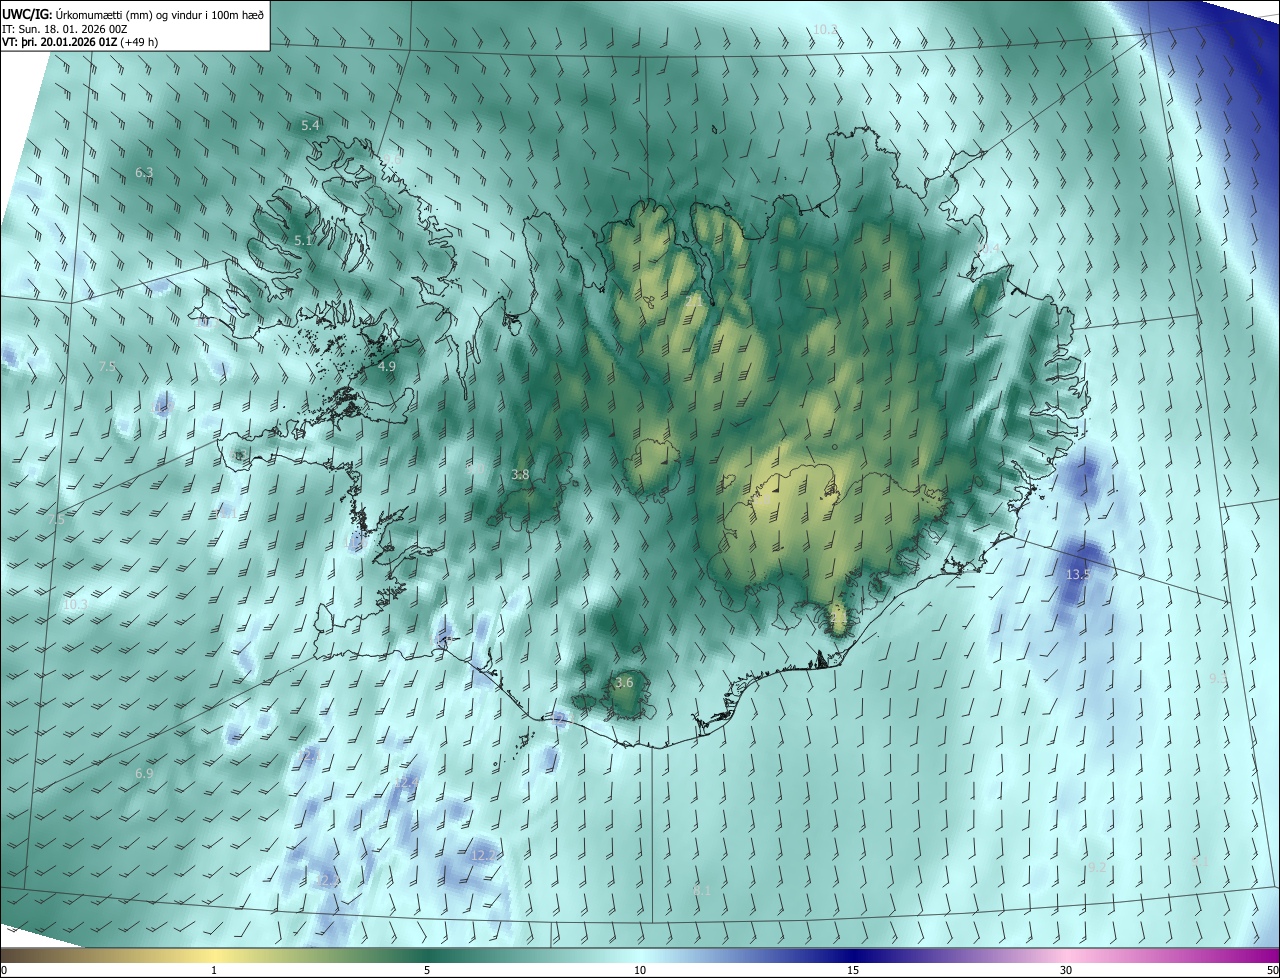The width and height of the screenshot is (1280, 978).
Task: Select the 3.8 value label
Action: pos(520,474)
